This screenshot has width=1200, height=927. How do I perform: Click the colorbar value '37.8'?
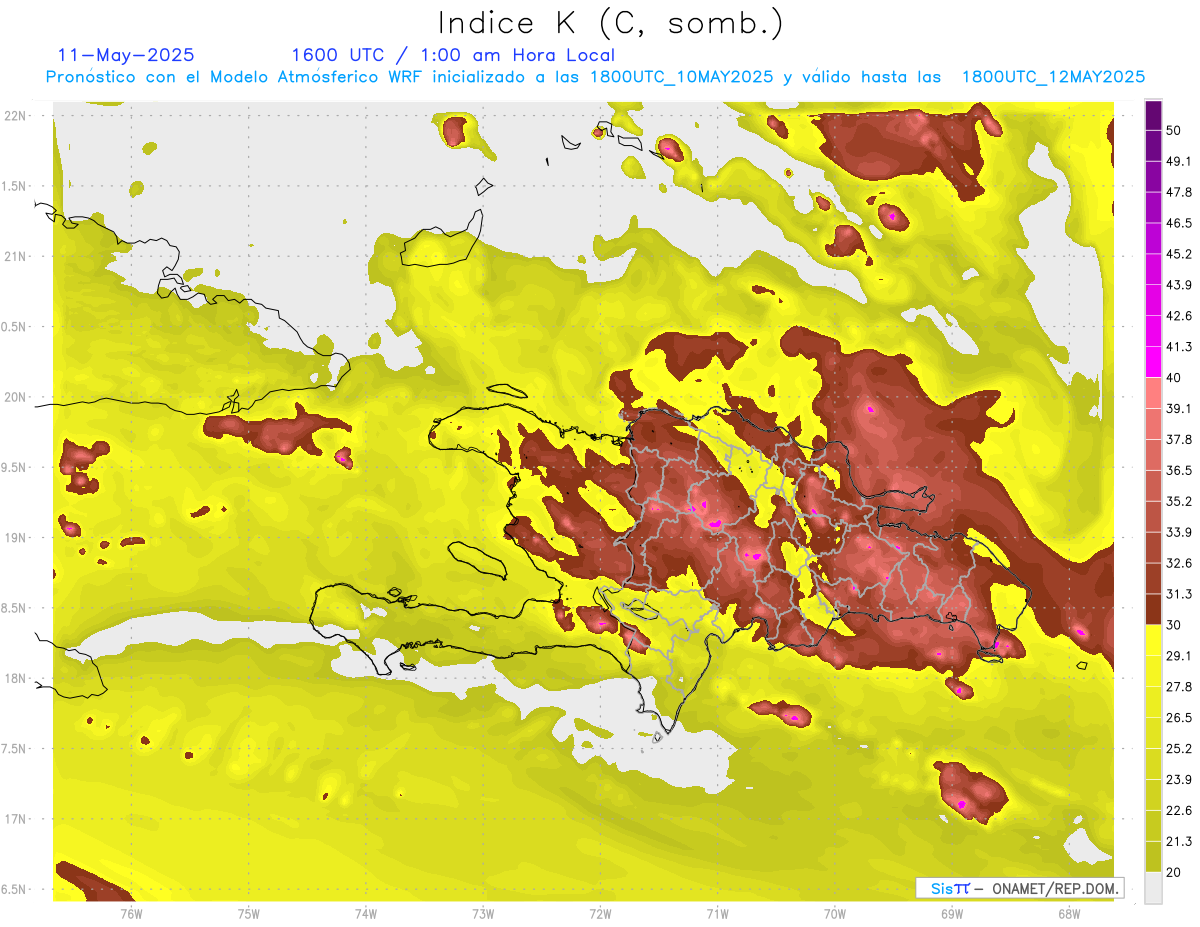click(1180, 440)
